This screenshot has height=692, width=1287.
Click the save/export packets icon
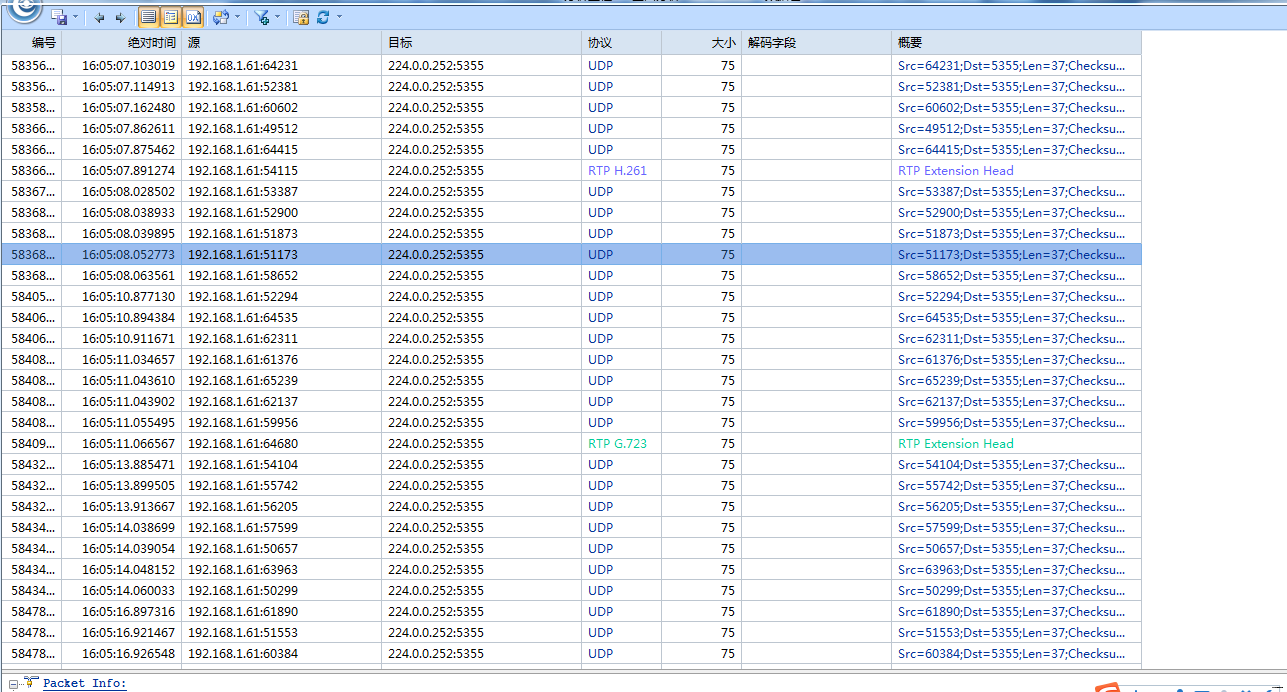[x=59, y=17]
